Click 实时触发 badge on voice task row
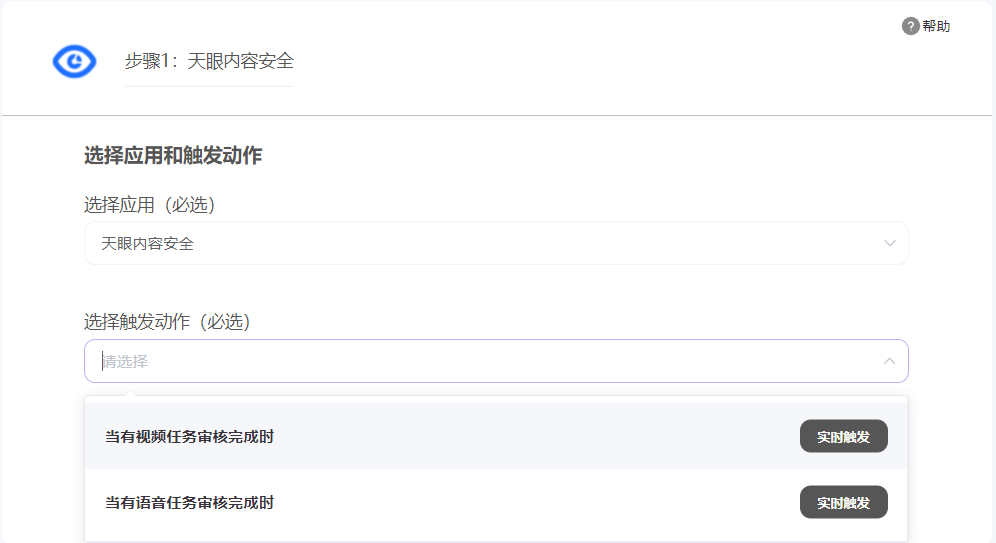996x543 pixels. pyautogui.click(x=844, y=502)
